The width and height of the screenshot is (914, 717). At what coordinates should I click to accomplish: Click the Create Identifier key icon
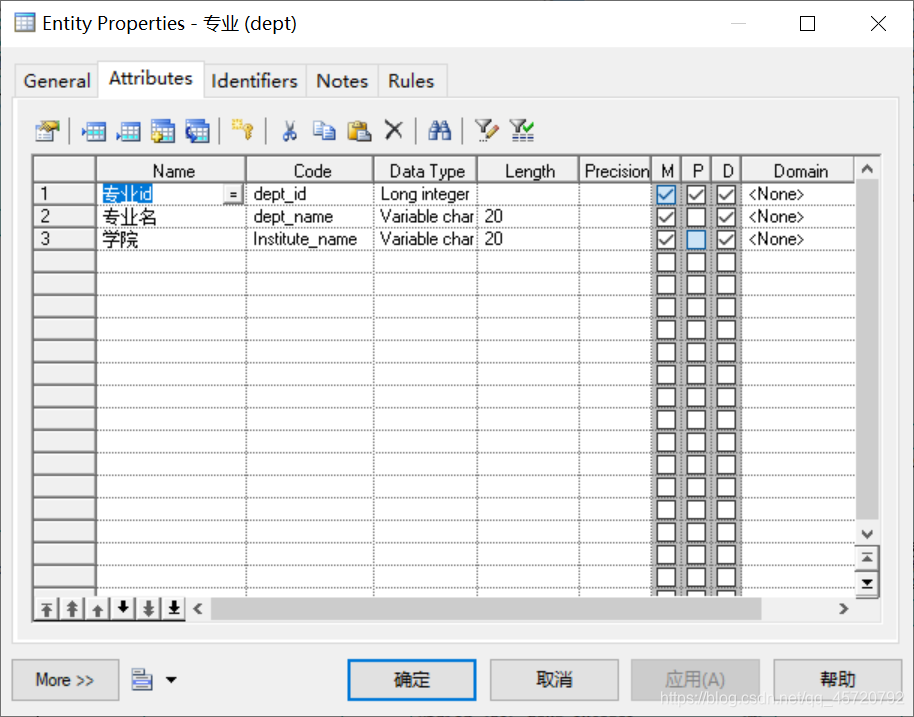click(242, 129)
